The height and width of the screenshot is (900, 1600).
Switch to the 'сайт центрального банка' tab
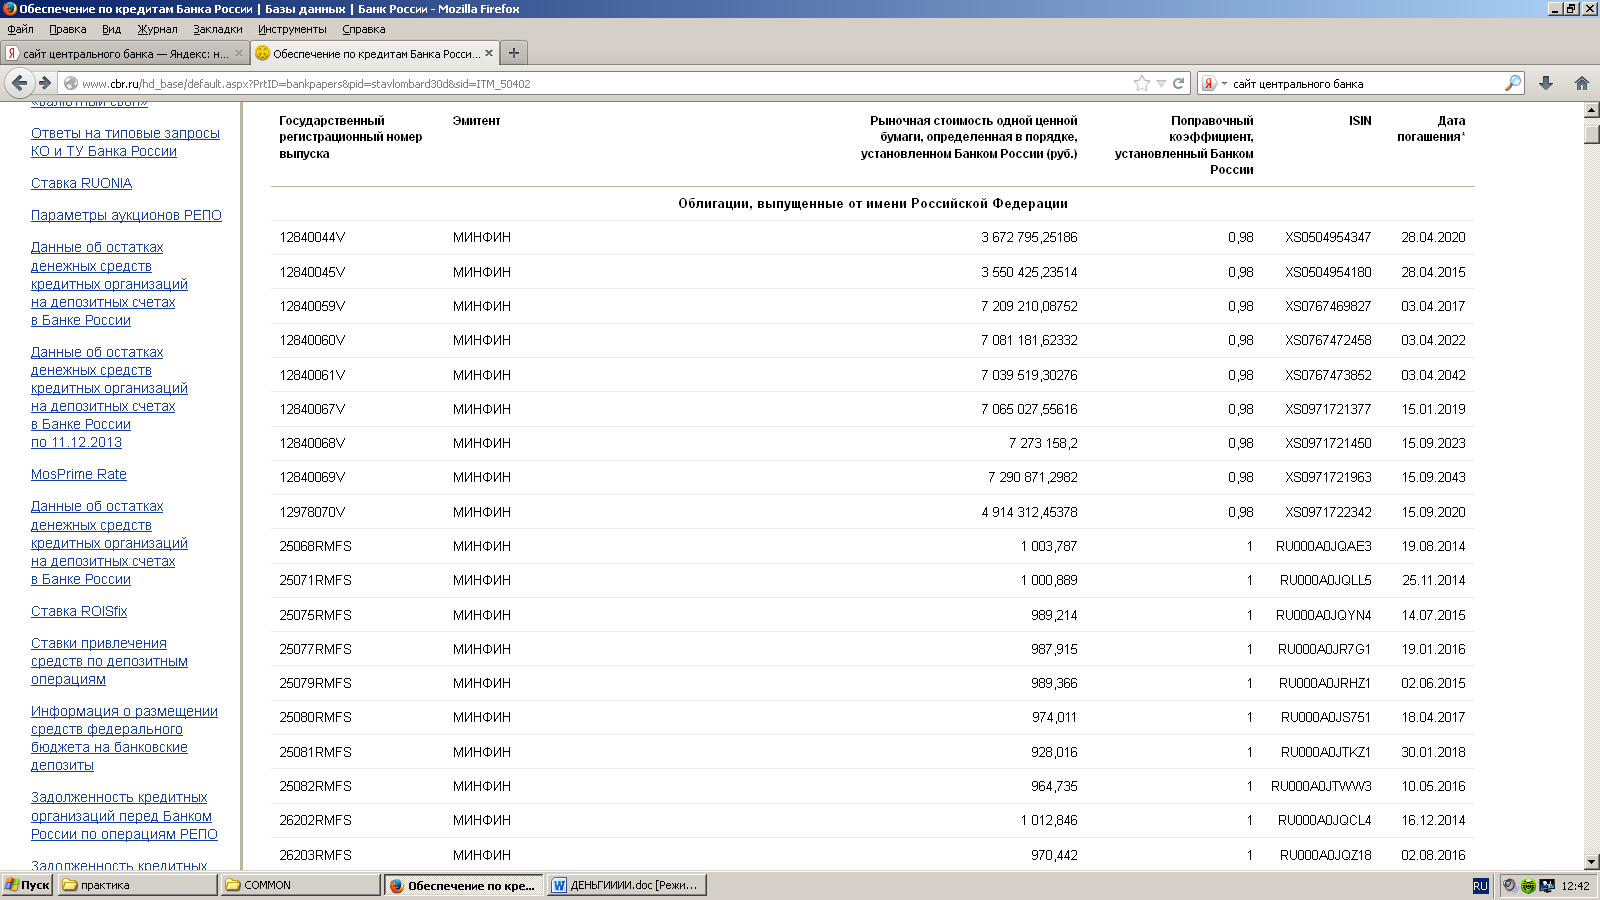(124, 53)
